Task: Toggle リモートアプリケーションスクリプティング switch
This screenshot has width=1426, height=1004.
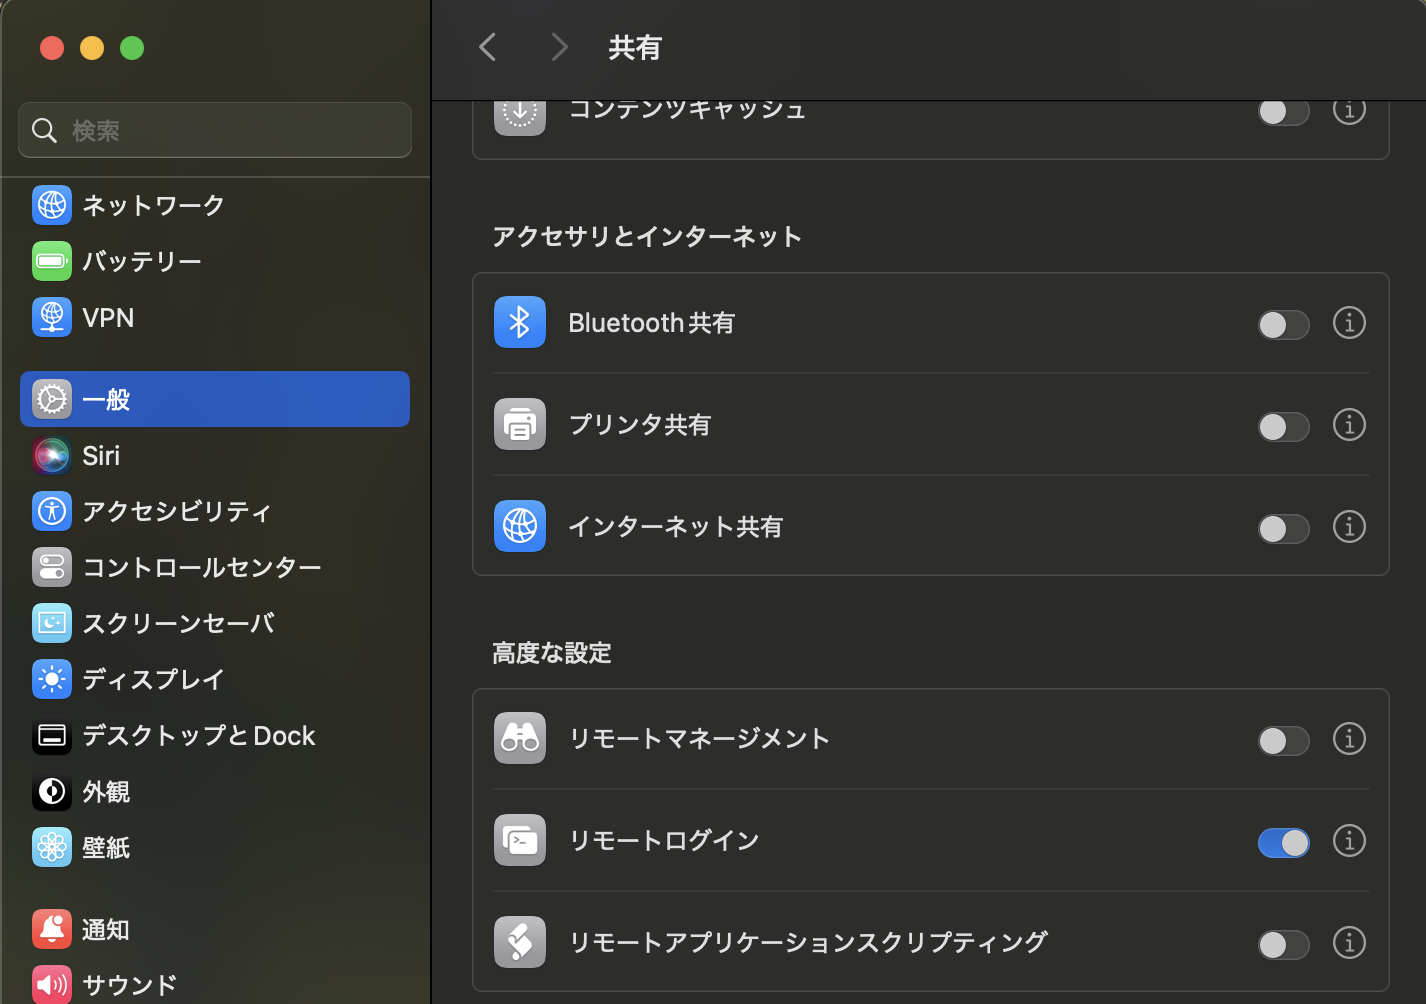Action: point(1283,943)
